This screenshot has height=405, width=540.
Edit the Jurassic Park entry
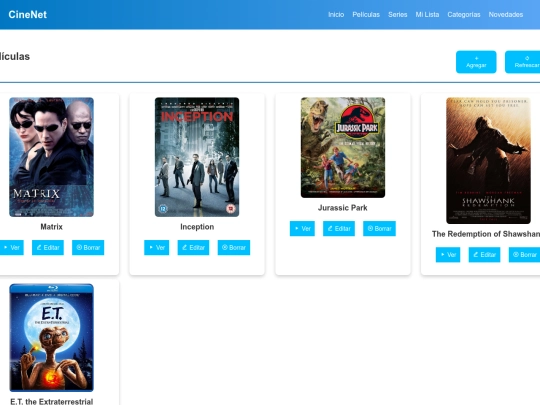[x=339, y=229]
